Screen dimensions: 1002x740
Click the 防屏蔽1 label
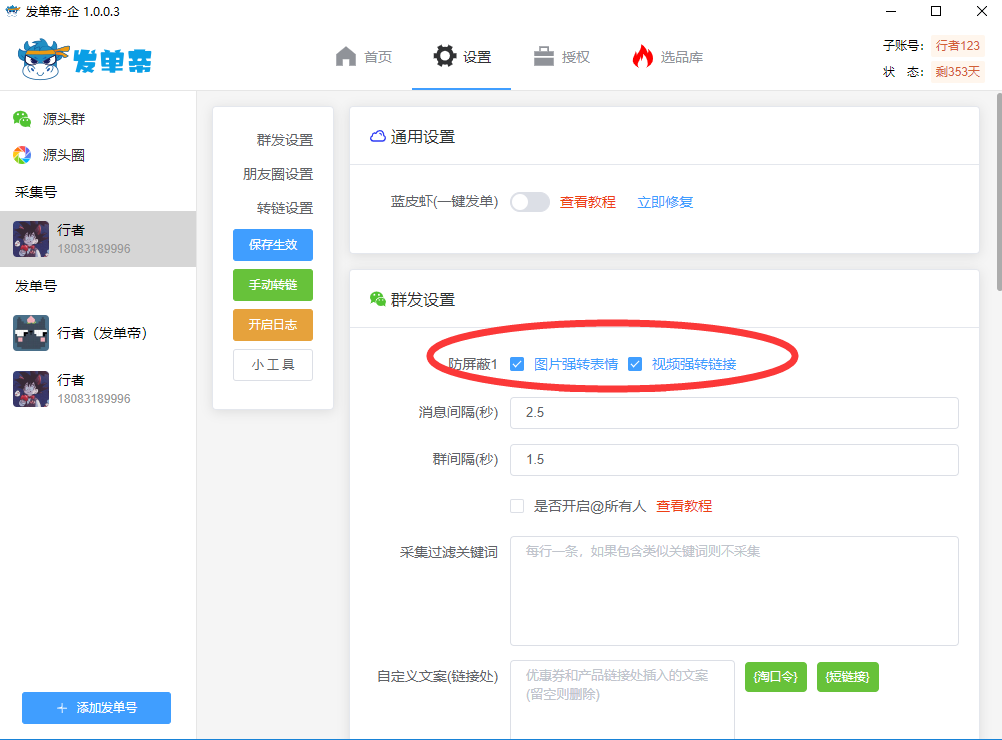point(472,364)
